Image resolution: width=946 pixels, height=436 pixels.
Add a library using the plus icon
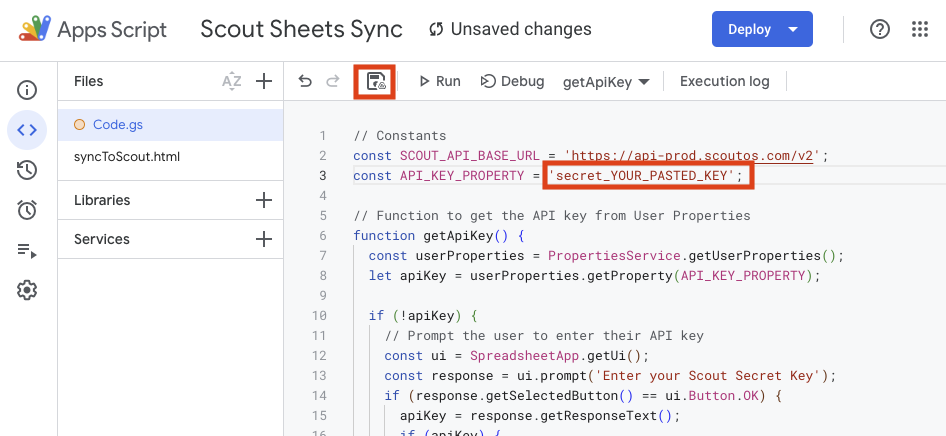click(264, 200)
